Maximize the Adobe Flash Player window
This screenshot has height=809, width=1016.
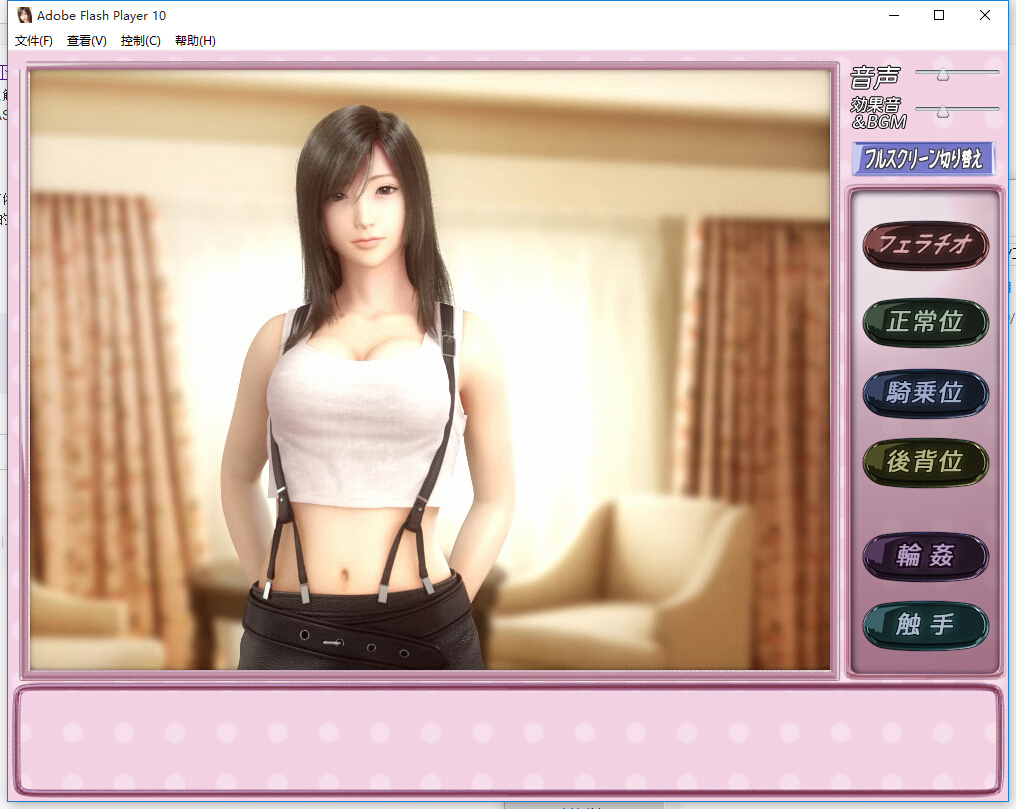click(939, 15)
